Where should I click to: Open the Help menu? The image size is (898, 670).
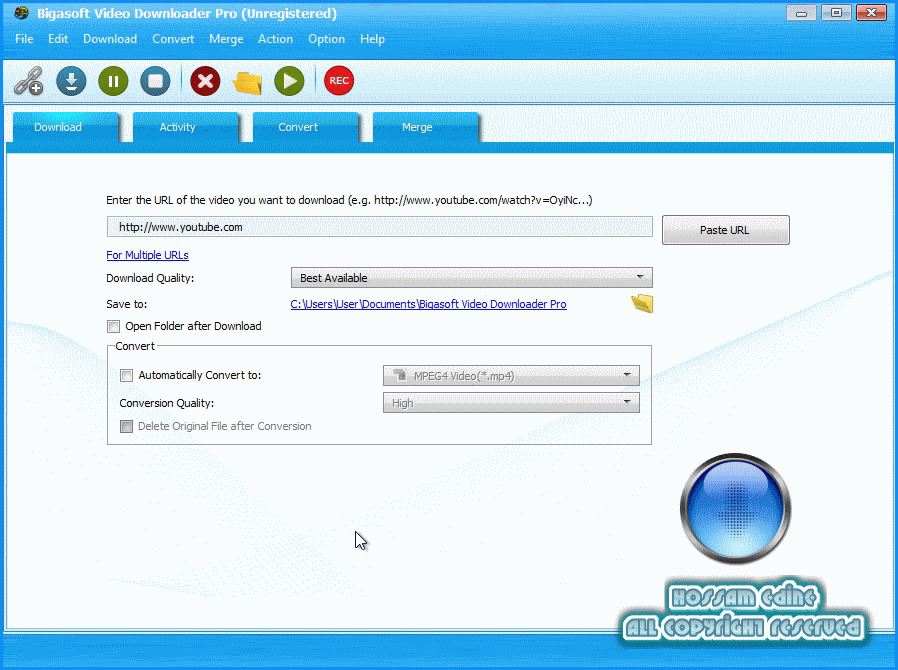[x=372, y=39]
